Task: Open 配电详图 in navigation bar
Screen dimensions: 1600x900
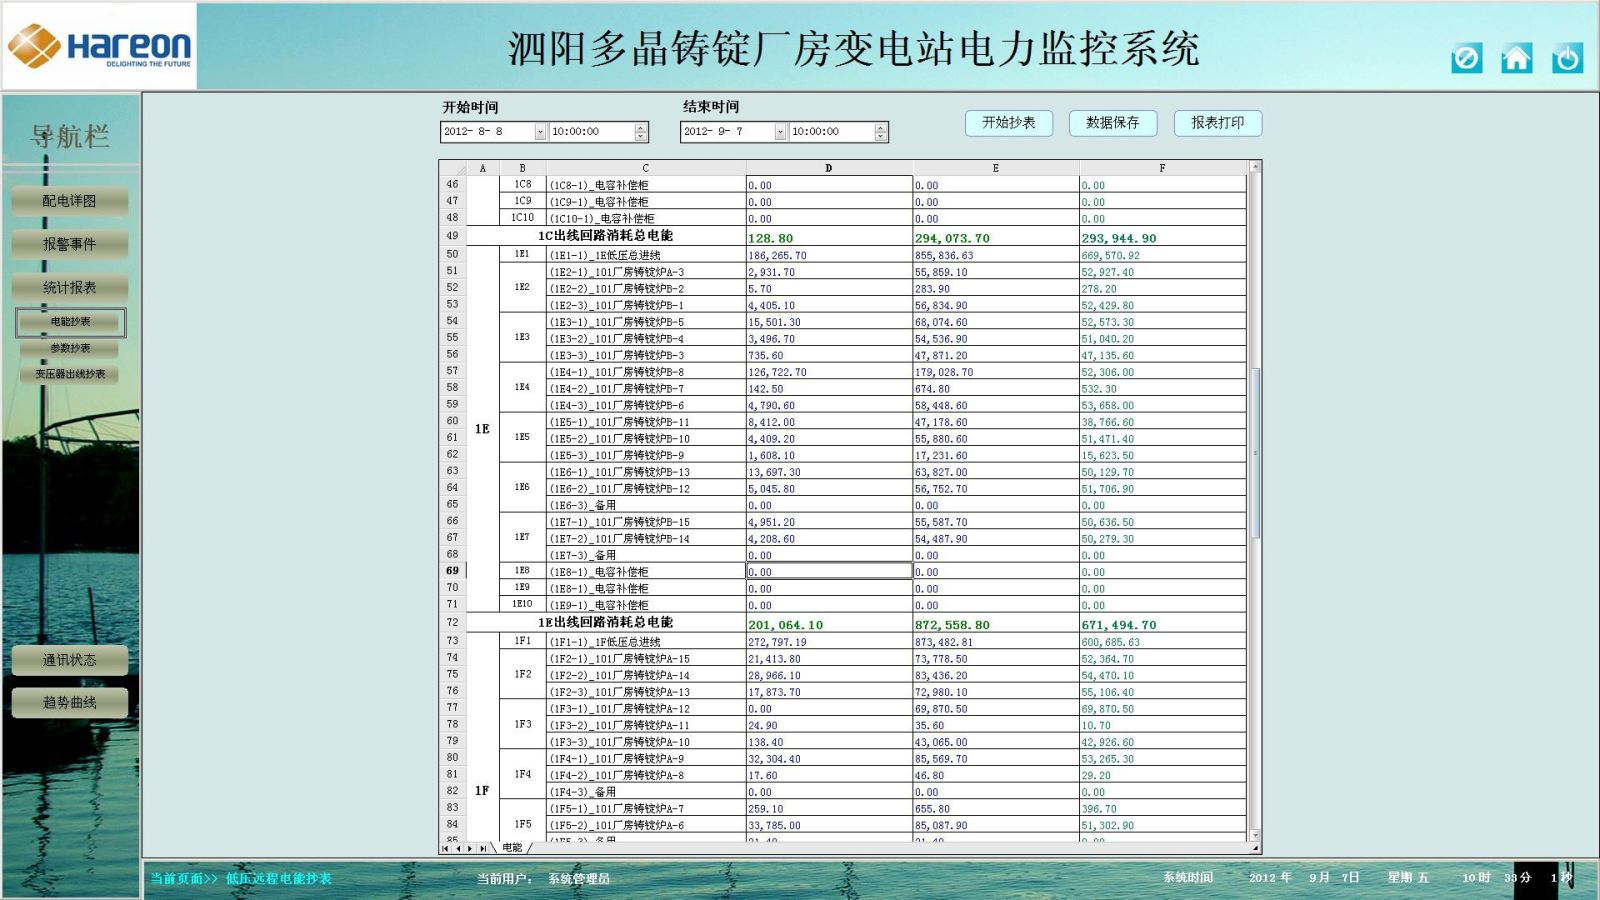Action: 69,201
